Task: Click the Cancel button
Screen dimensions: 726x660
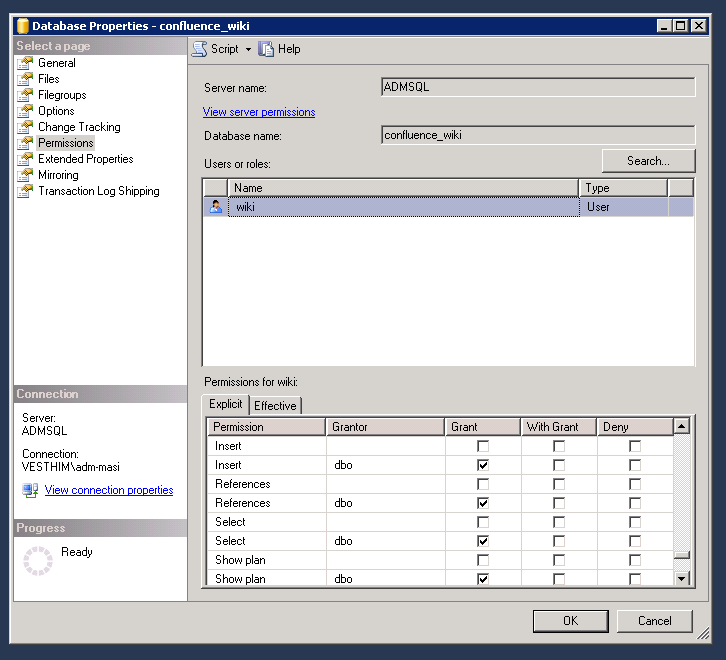Action: coord(654,621)
